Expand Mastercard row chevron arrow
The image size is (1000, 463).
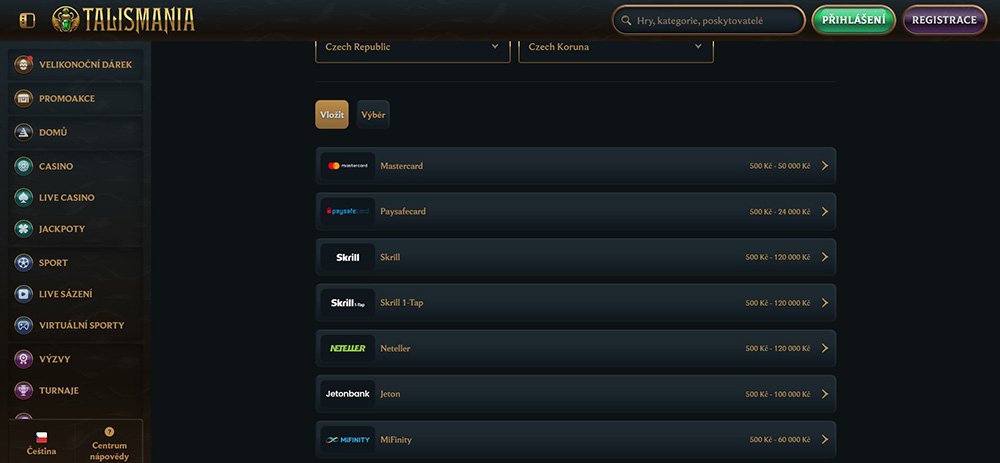point(825,166)
